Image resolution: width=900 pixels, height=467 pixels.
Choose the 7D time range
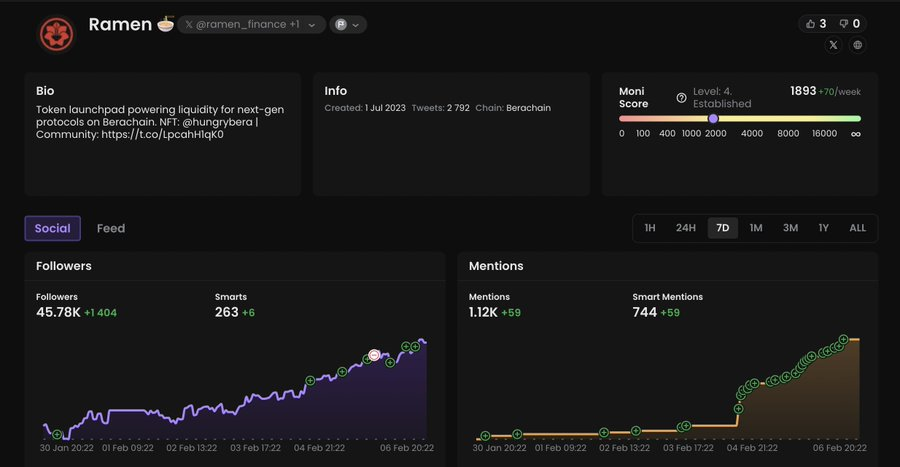pyautogui.click(x=722, y=228)
